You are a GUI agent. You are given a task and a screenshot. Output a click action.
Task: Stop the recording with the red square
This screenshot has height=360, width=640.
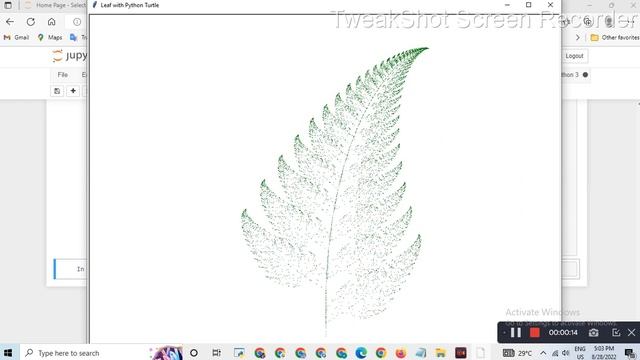pos(534,333)
